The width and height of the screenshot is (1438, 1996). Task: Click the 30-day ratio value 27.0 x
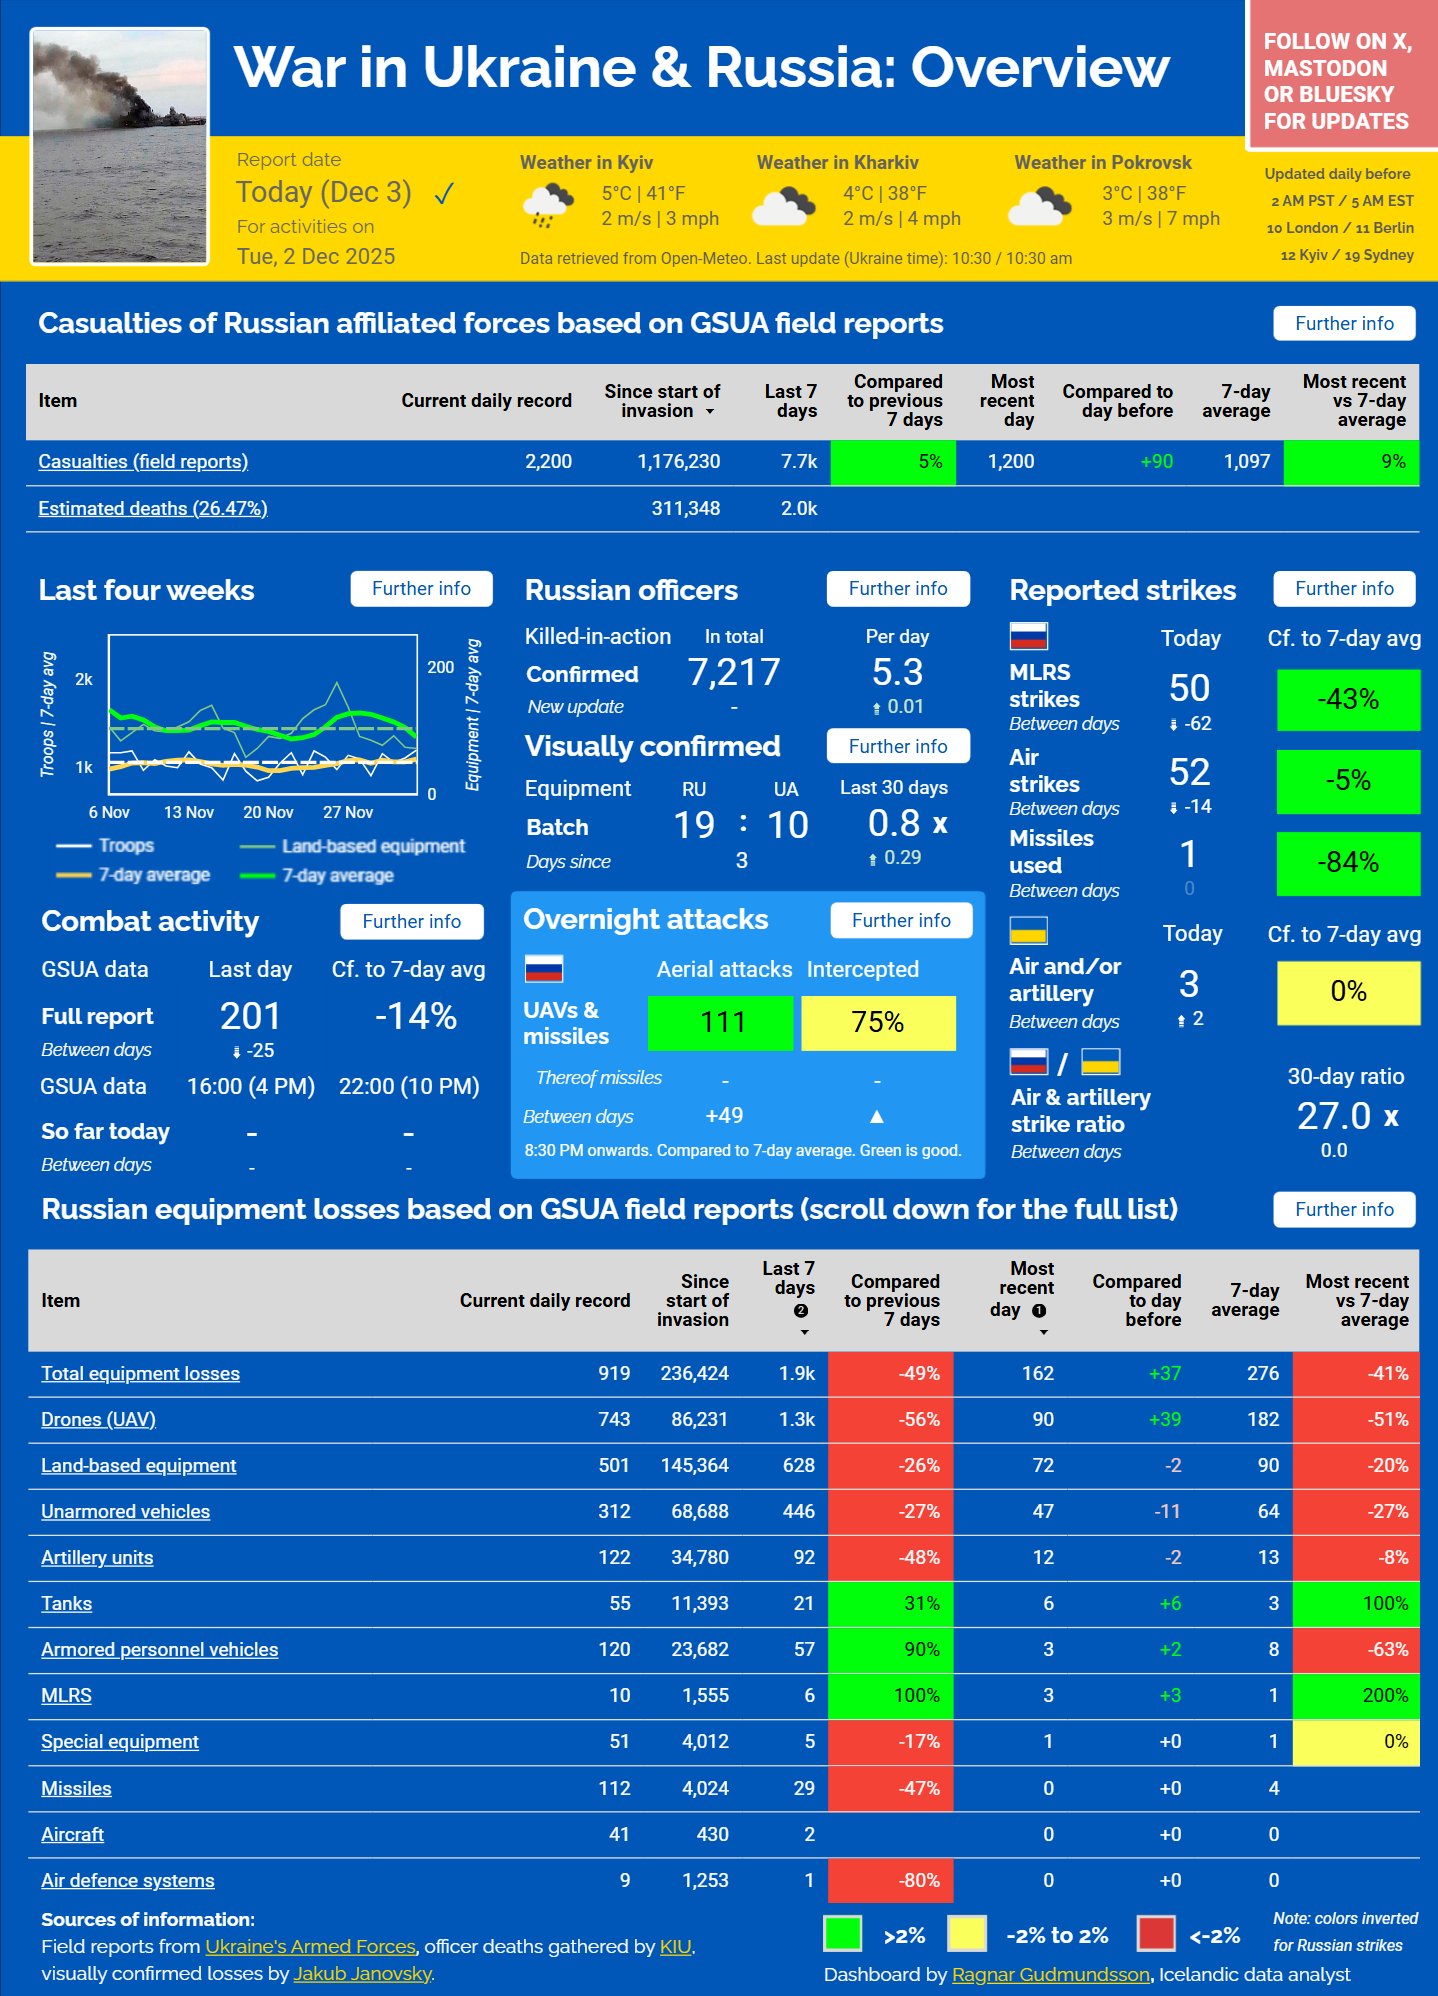[x=1347, y=1116]
